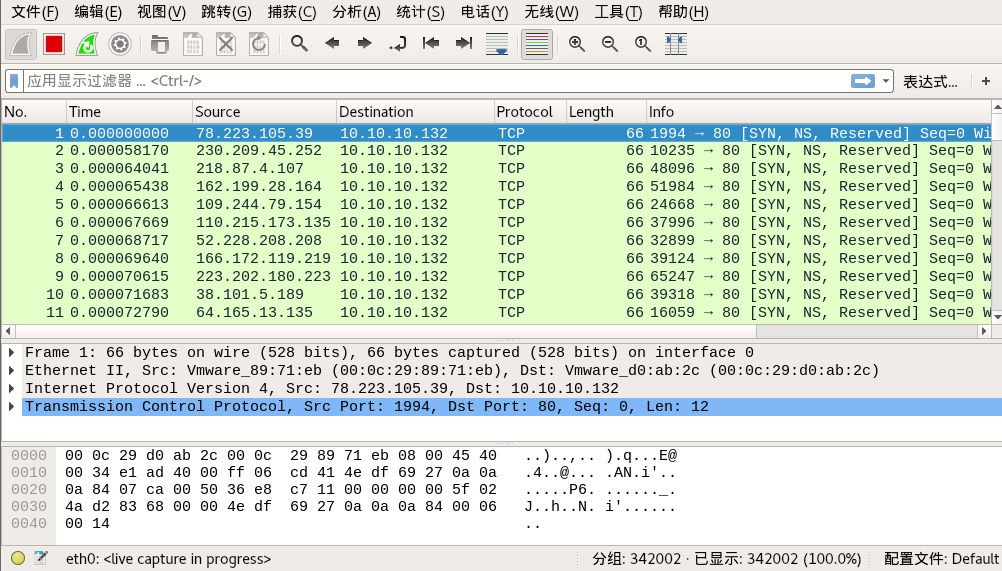Sort by the Info column header
The width and height of the screenshot is (1002, 571).
819,112
